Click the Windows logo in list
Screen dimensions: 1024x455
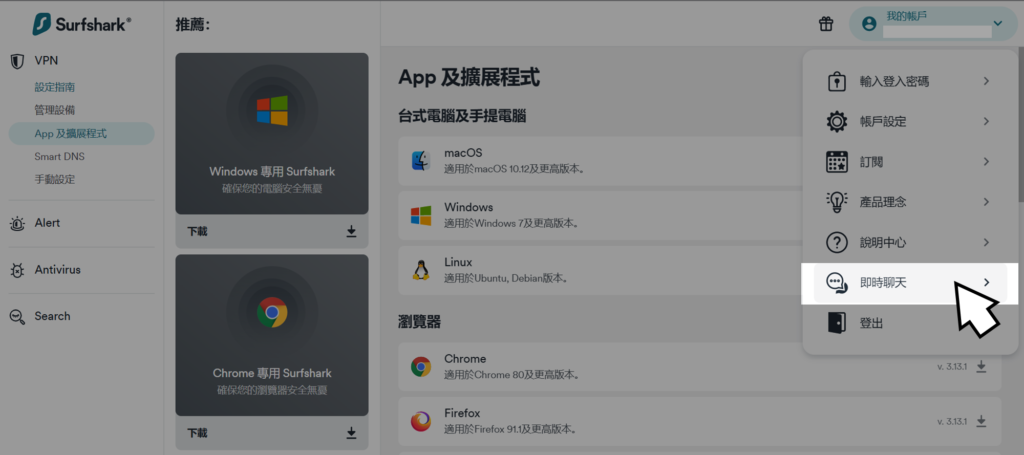pos(421,215)
